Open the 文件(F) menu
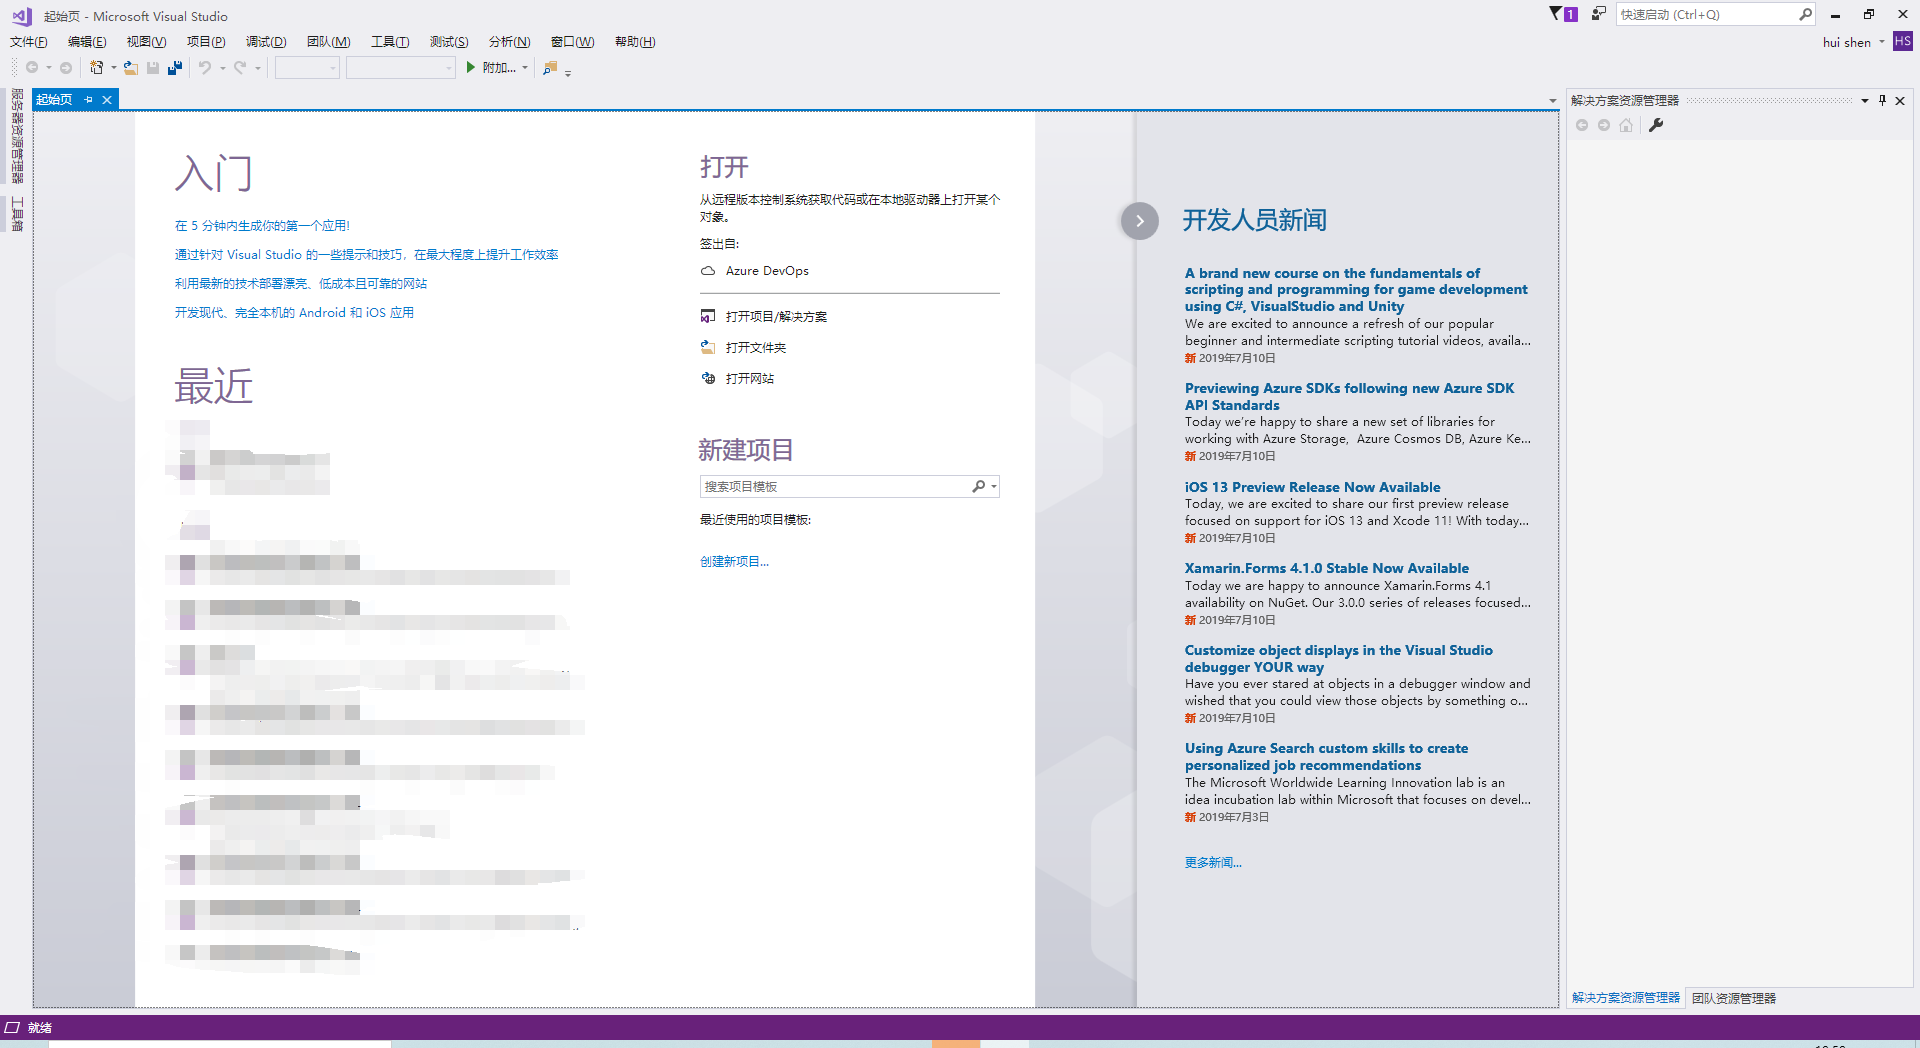Viewport: 1920px width, 1048px height. [29, 41]
